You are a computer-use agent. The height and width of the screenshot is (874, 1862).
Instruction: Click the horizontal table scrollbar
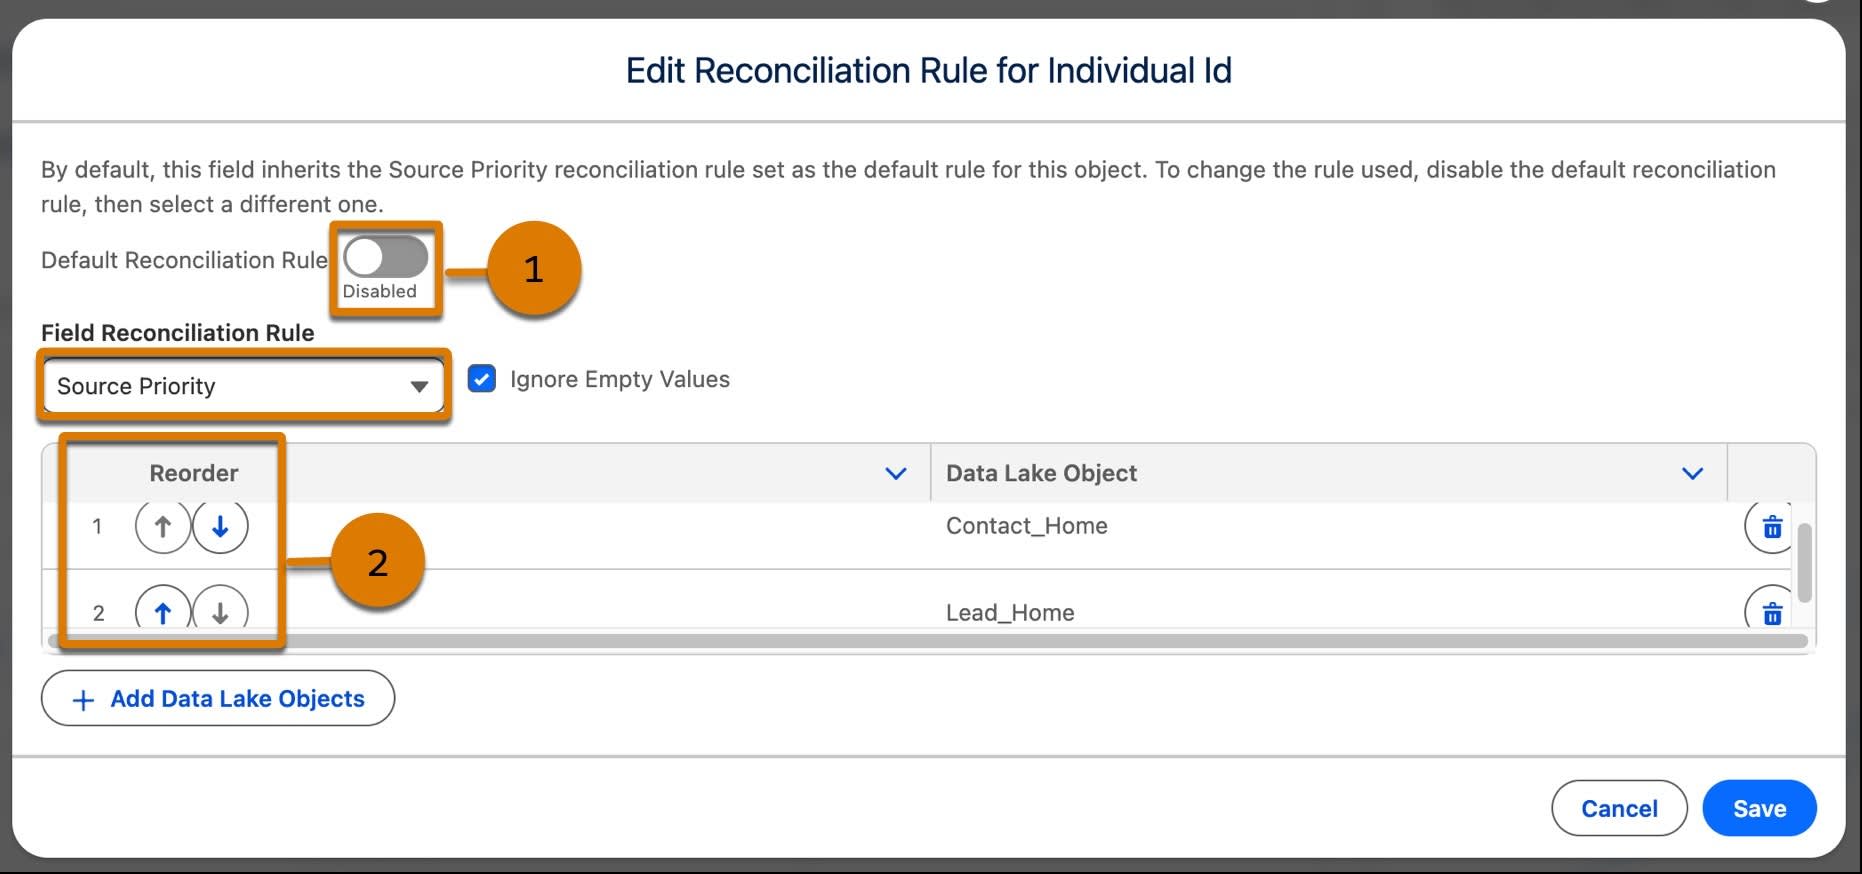click(x=927, y=640)
